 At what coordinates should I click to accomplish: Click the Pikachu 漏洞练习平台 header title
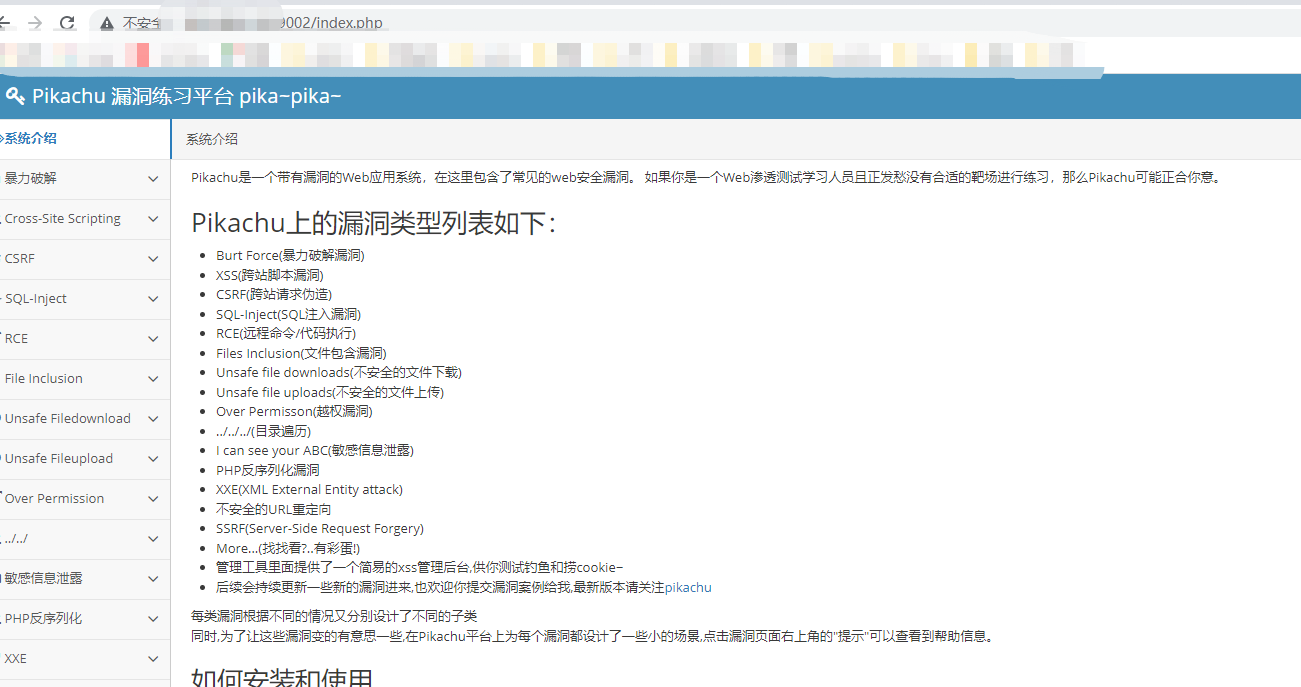187,96
